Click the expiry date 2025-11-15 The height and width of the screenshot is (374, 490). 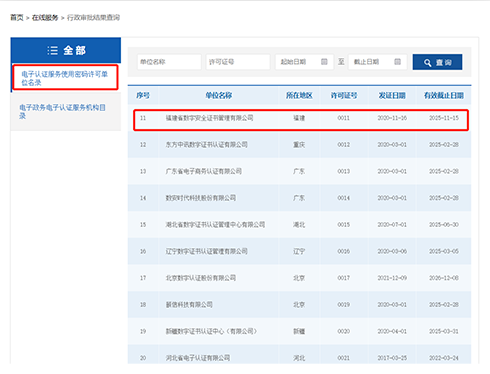pos(444,118)
